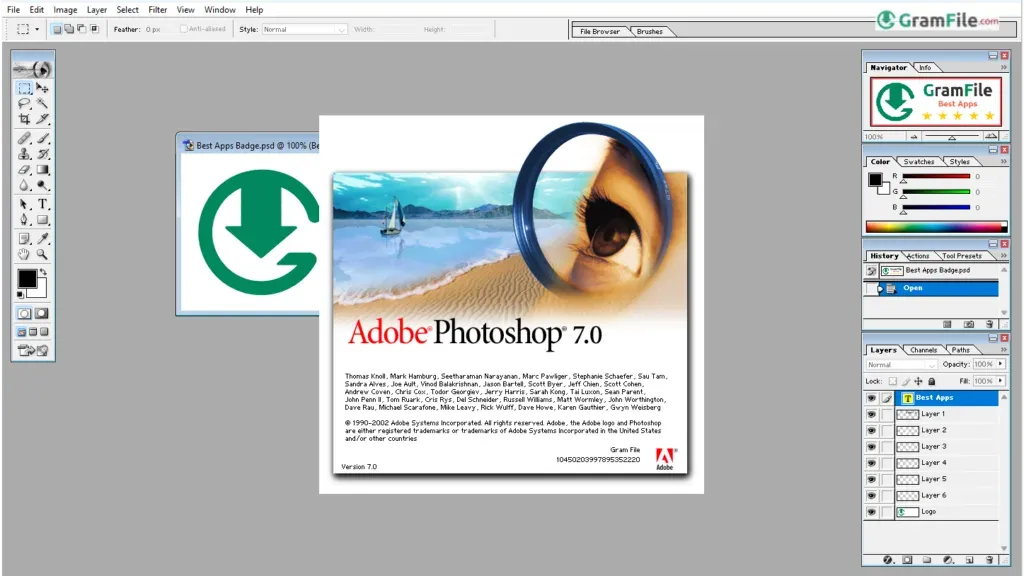The image size is (1024, 576).
Task: Switch to the Tool Presets tab
Action: click(x=961, y=256)
